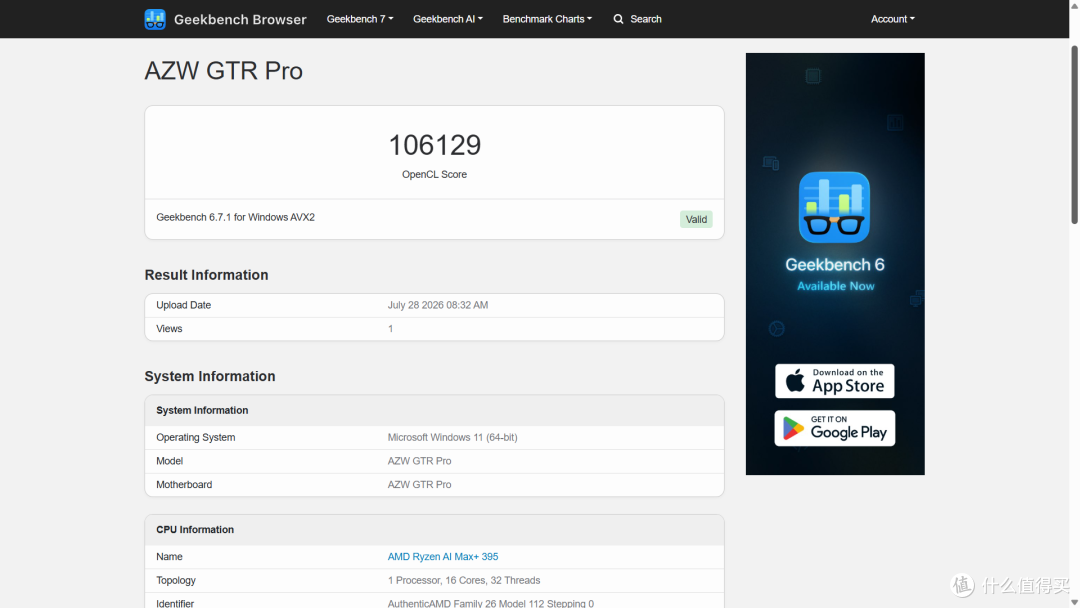Screen dimensions: 1080x608
Task: Click the Search magnifier icon
Action: (619, 19)
